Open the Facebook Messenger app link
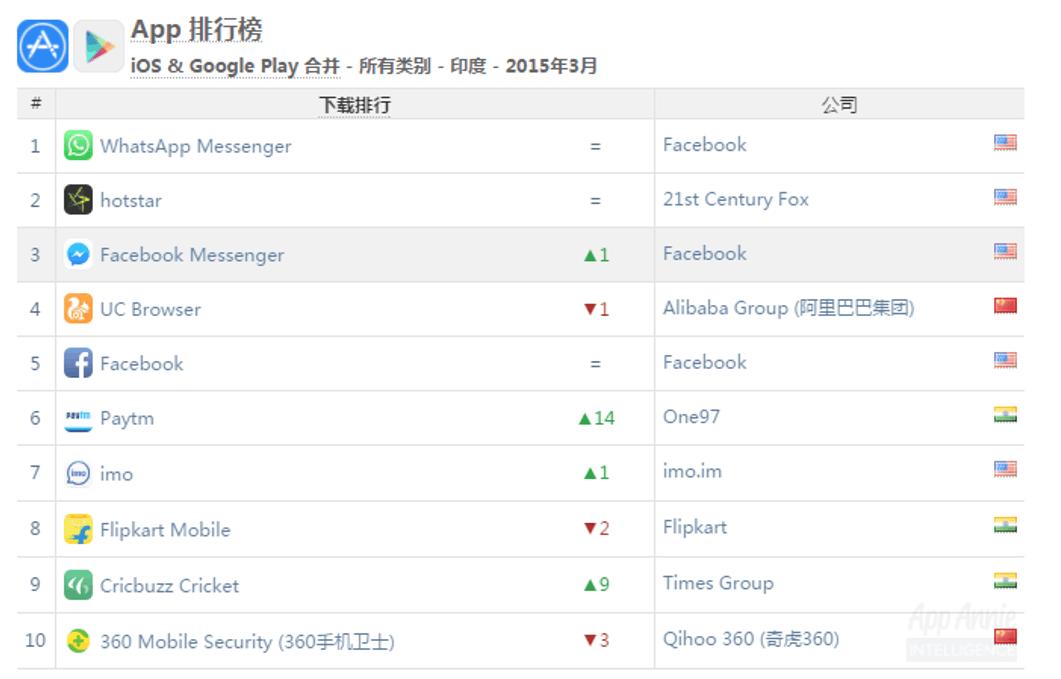 (x=191, y=255)
